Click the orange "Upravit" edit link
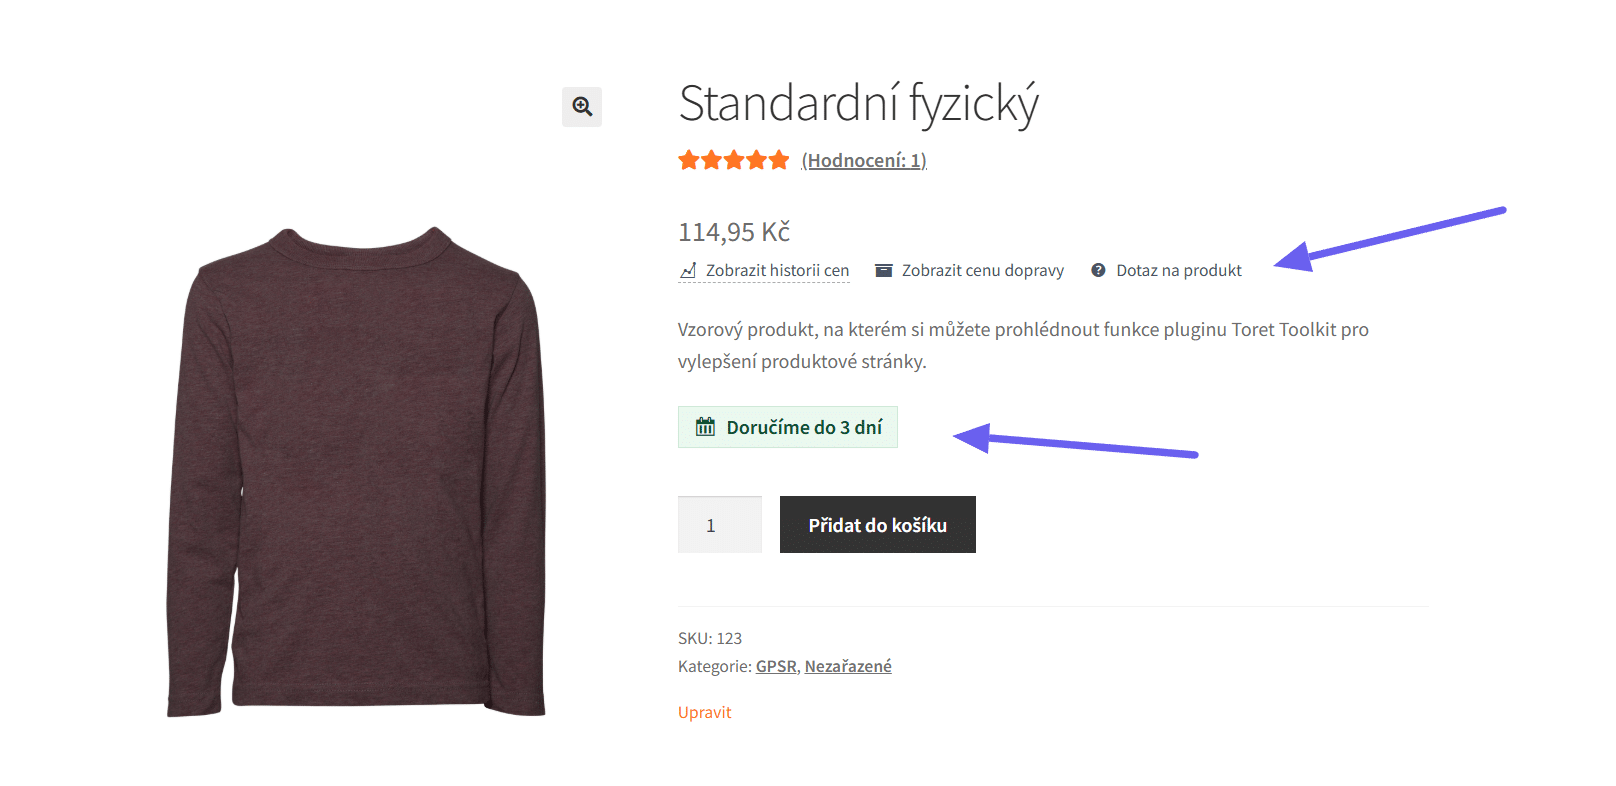The width and height of the screenshot is (1616, 786). [705, 712]
